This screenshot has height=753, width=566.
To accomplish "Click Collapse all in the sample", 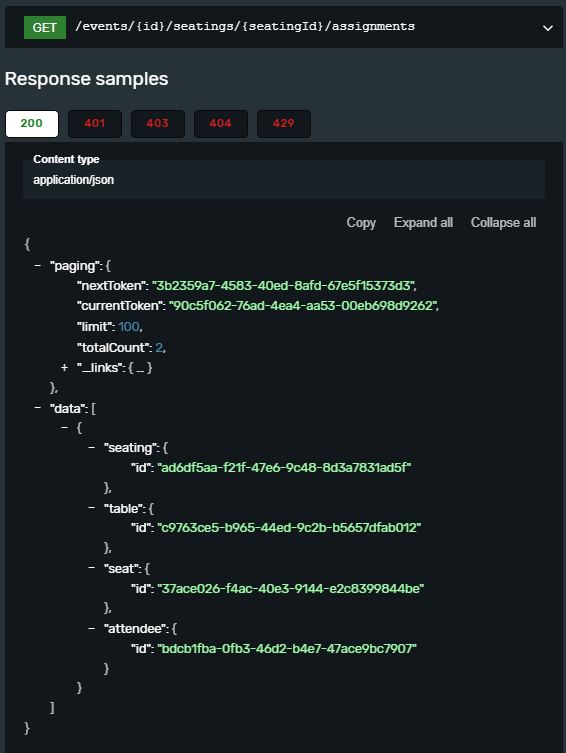I will click(503, 223).
